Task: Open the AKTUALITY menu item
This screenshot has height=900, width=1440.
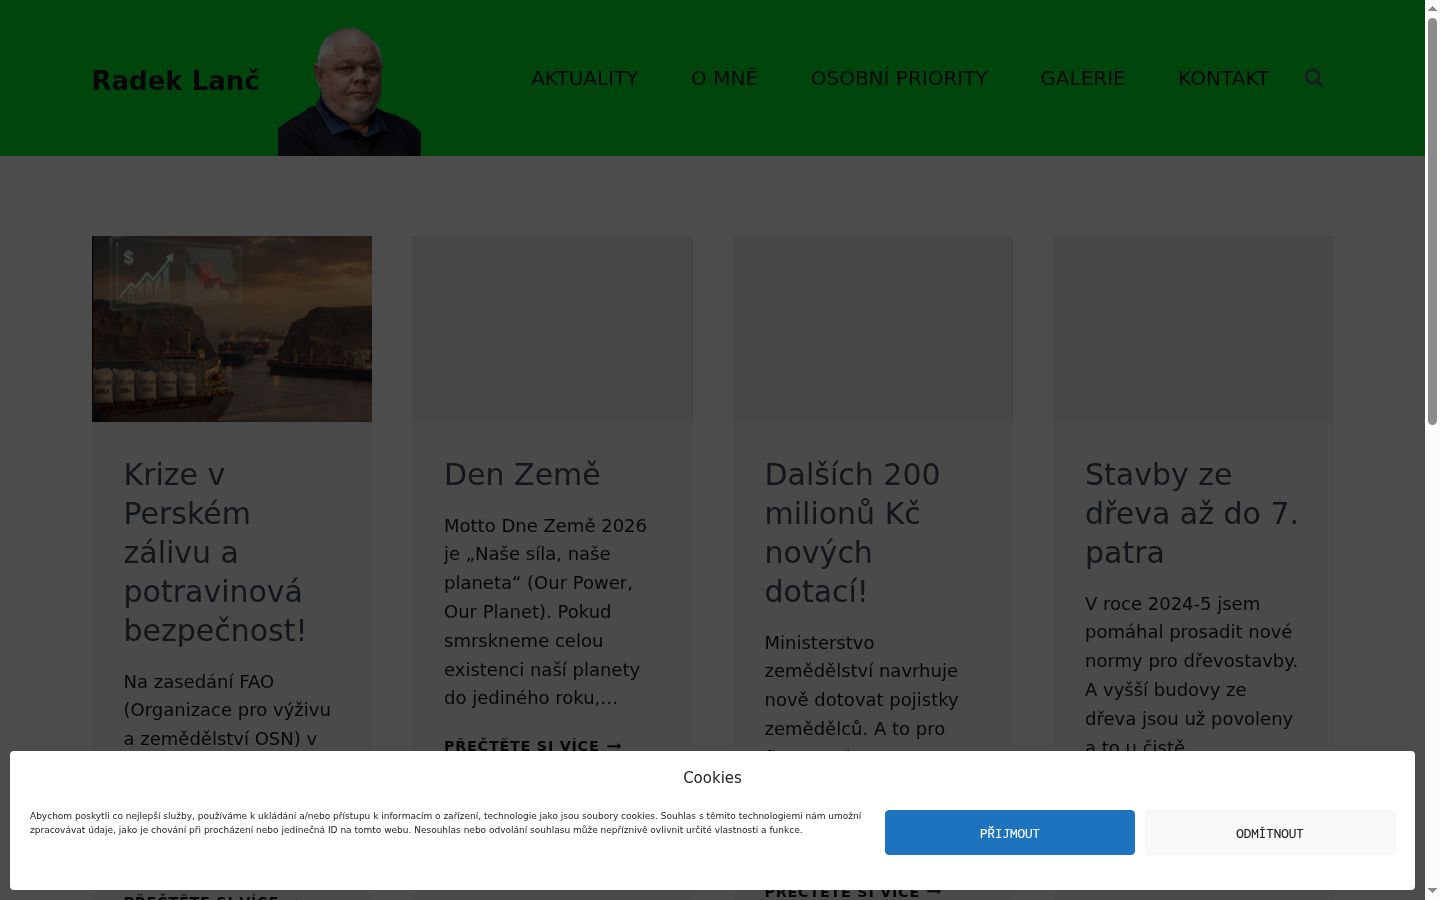Action: click(584, 78)
